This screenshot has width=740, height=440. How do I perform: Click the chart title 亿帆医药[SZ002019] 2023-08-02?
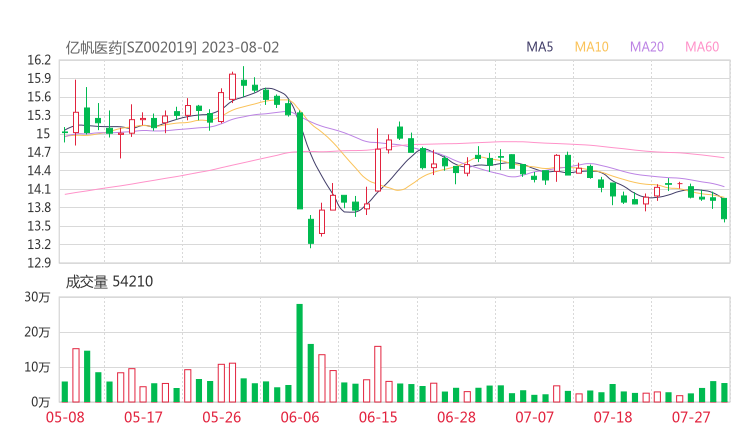pos(172,48)
